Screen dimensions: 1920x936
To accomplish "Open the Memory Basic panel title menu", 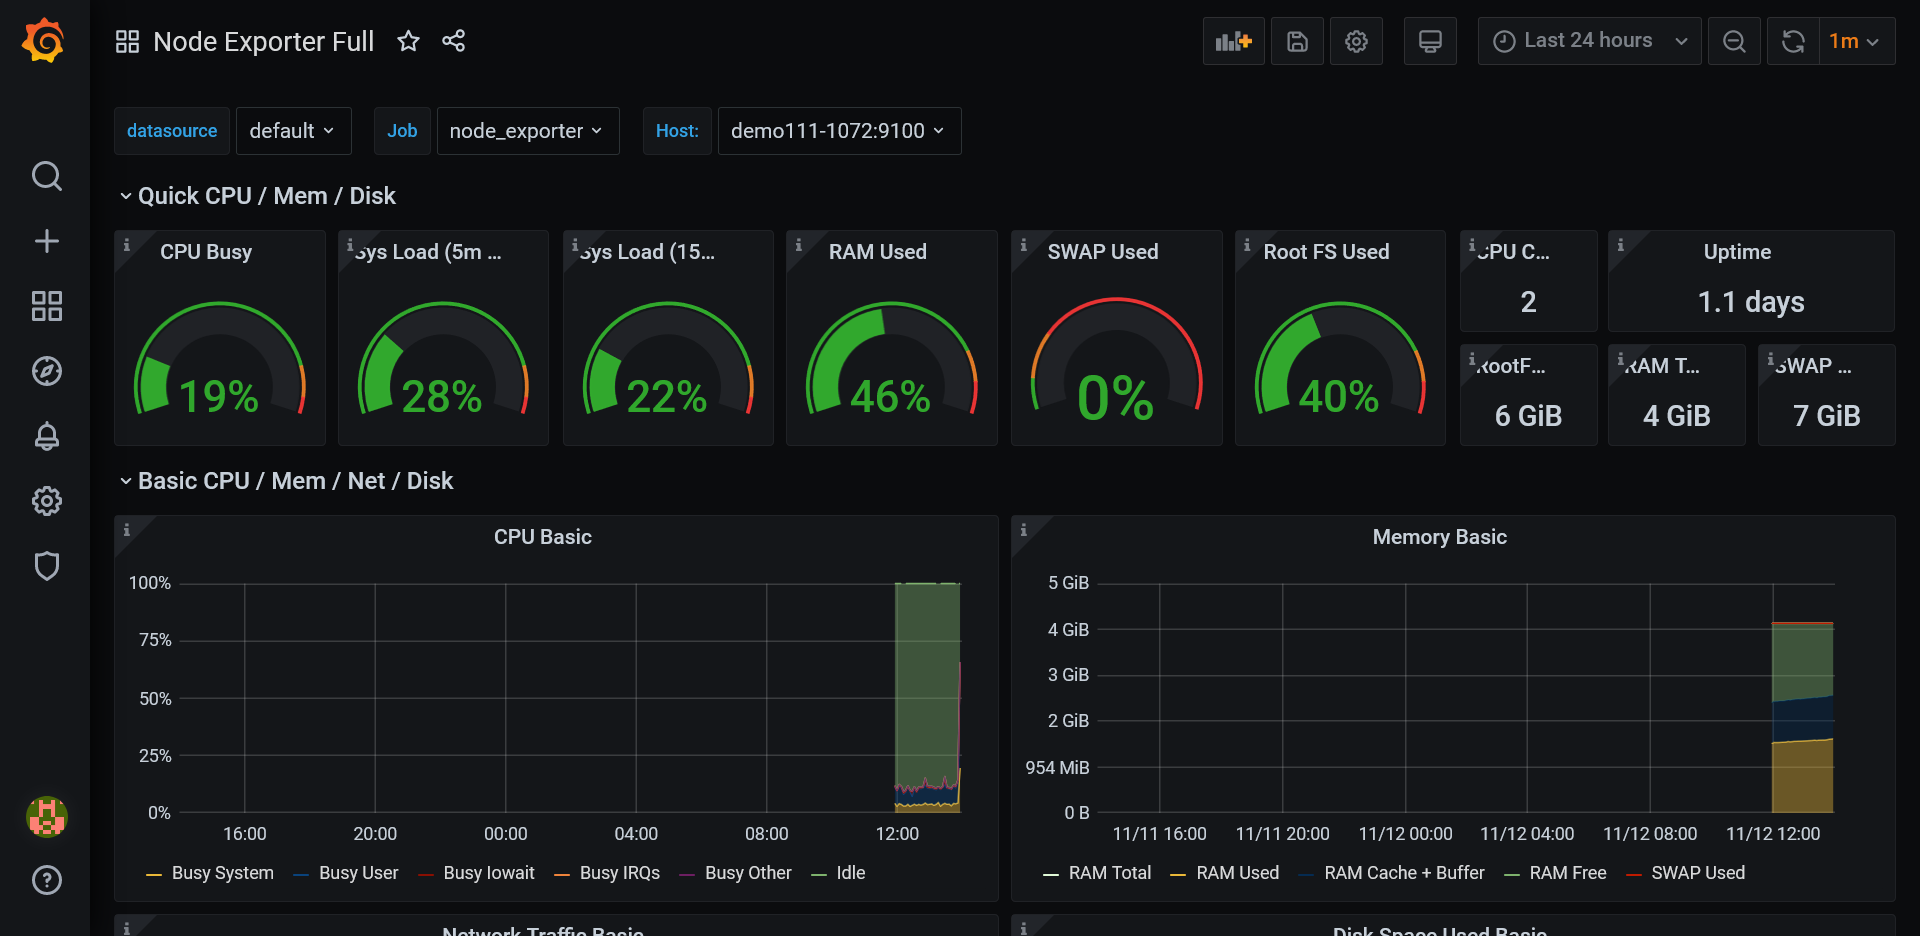I will (1439, 537).
